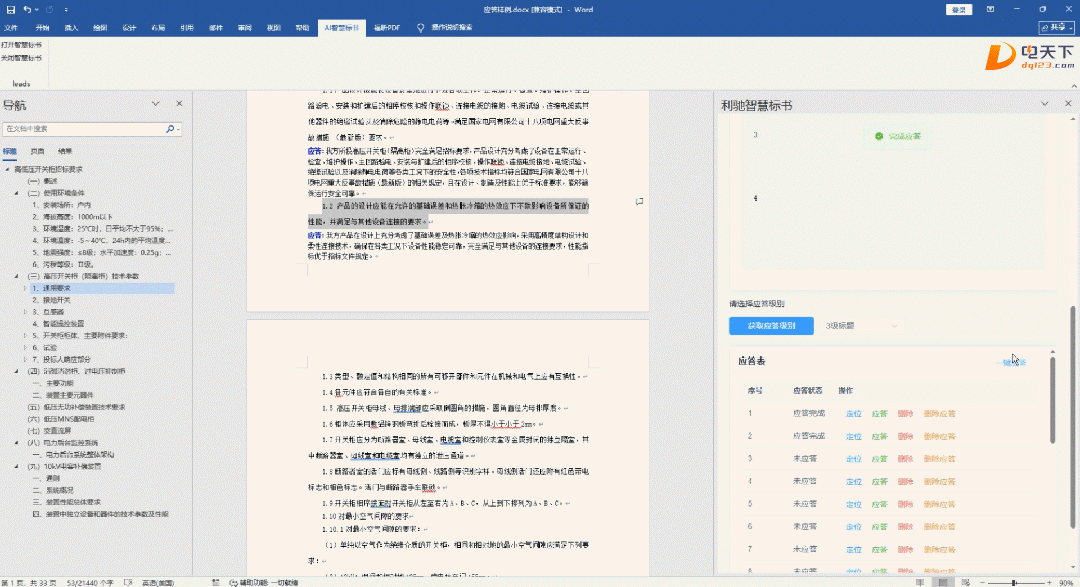Image resolution: width=1080 pixels, height=587 pixels.
Task: Open the Customize Quick Access Toolbar arrow
Action: point(66,10)
